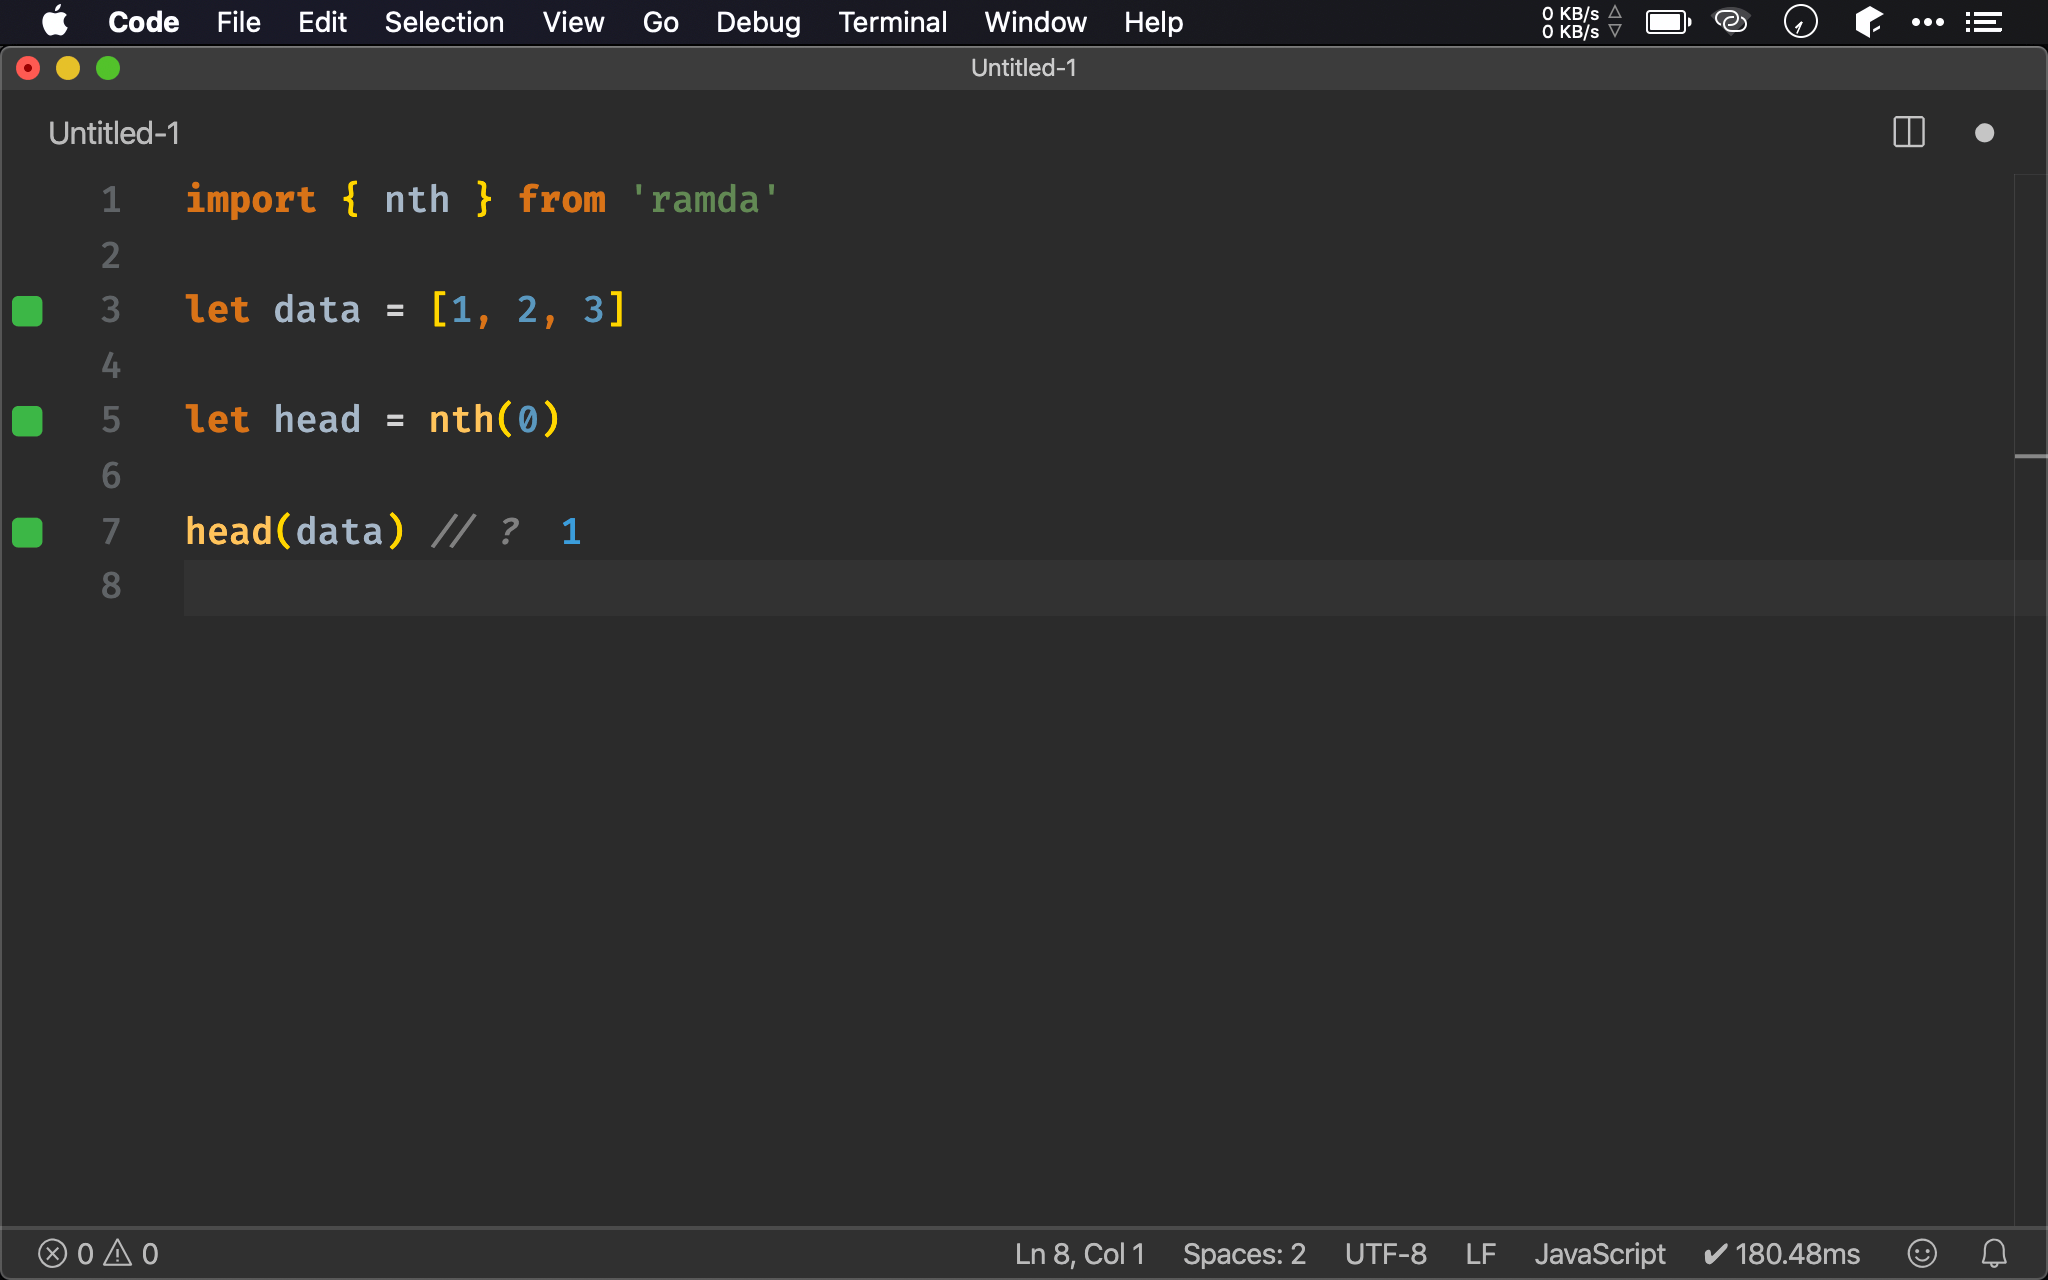The height and width of the screenshot is (1280, 2048).
Task: Select language mode JavaScript
Action: pyautogui.click(x=1600, y=1254)
